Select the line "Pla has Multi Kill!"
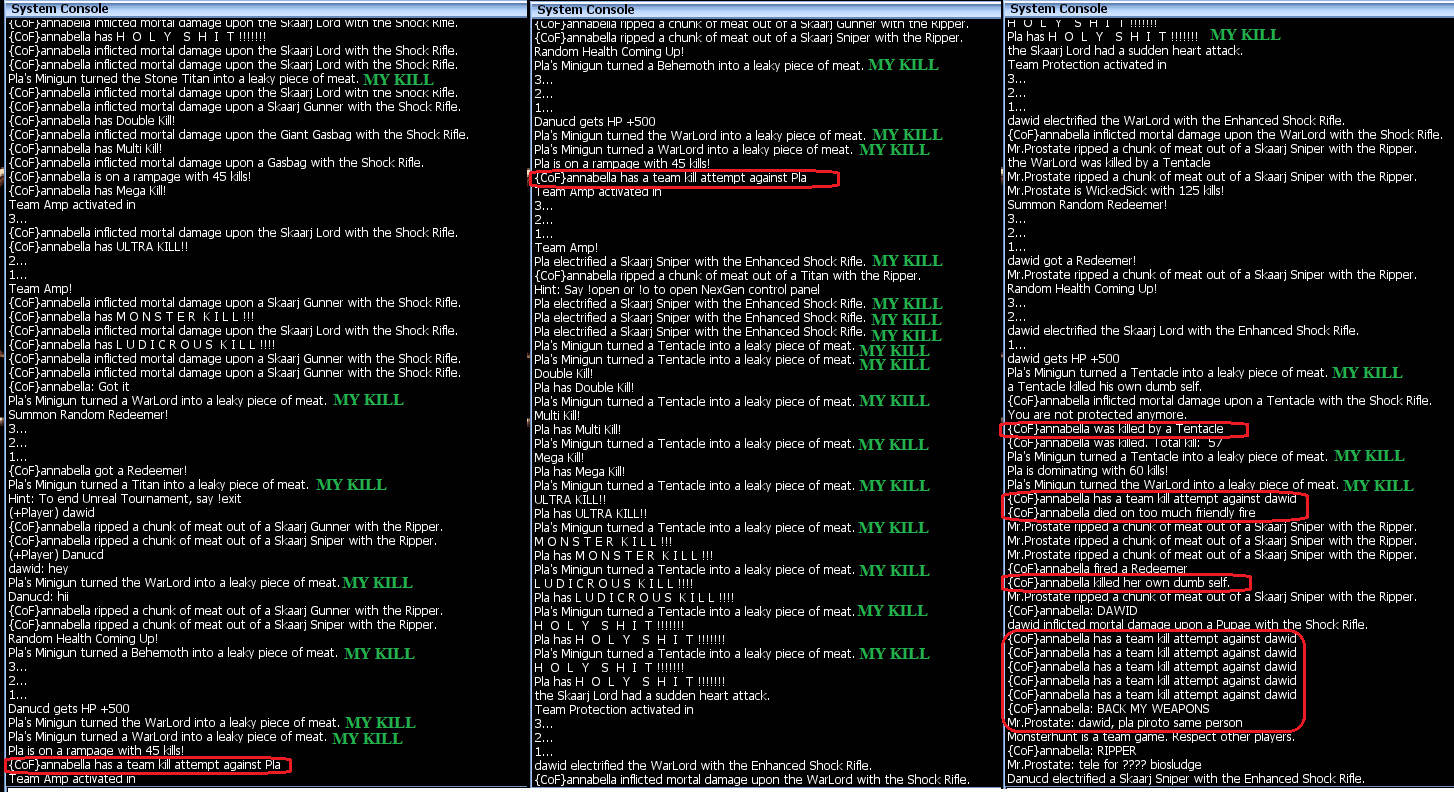Viewport: 1454px width, 792px height. pyautogui.click(x=578, y=429)
